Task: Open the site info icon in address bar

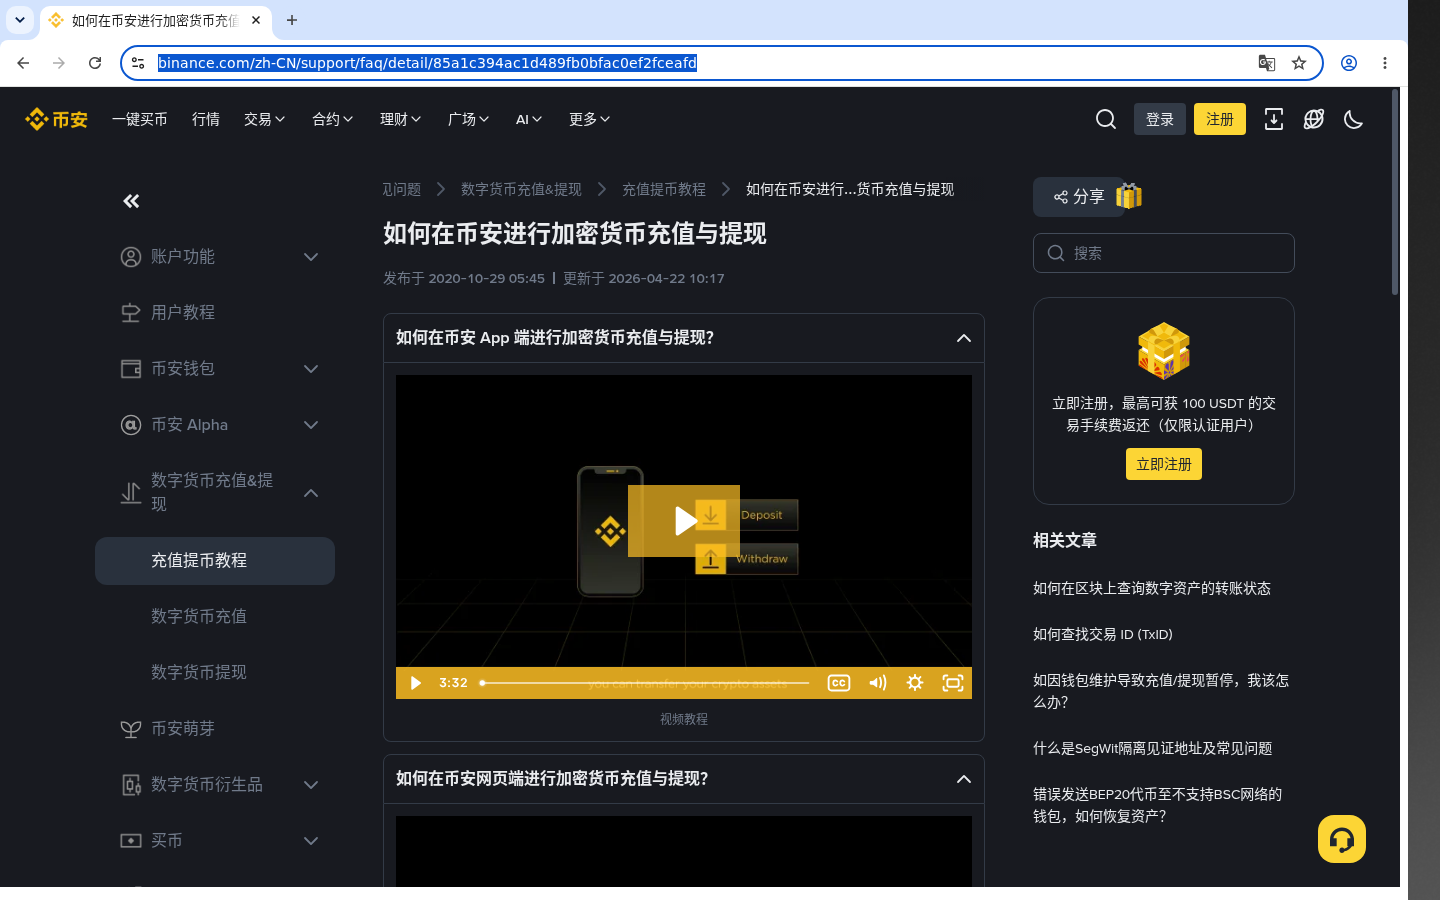Action: [x=139, y=63]
